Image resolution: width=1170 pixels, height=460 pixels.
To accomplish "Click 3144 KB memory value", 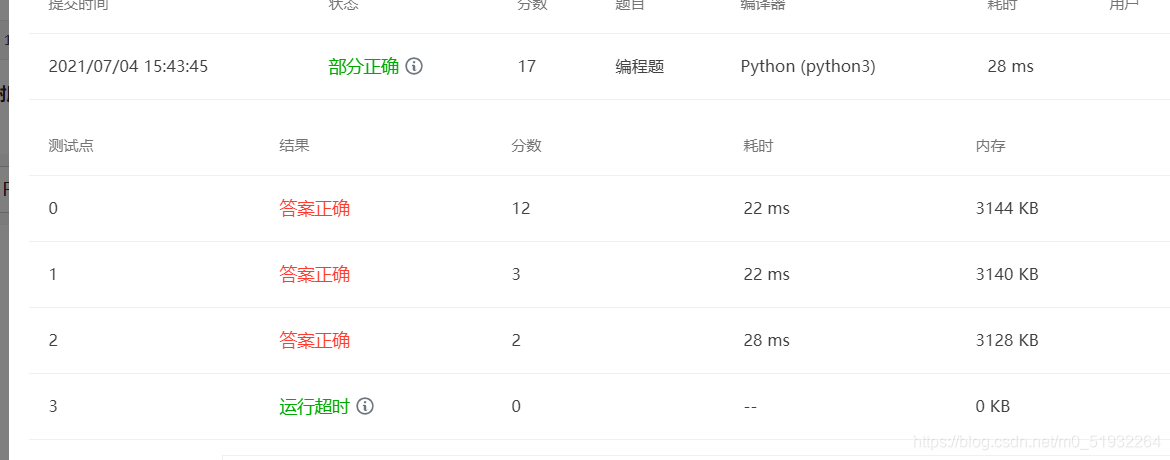I will pos(1007,208).
